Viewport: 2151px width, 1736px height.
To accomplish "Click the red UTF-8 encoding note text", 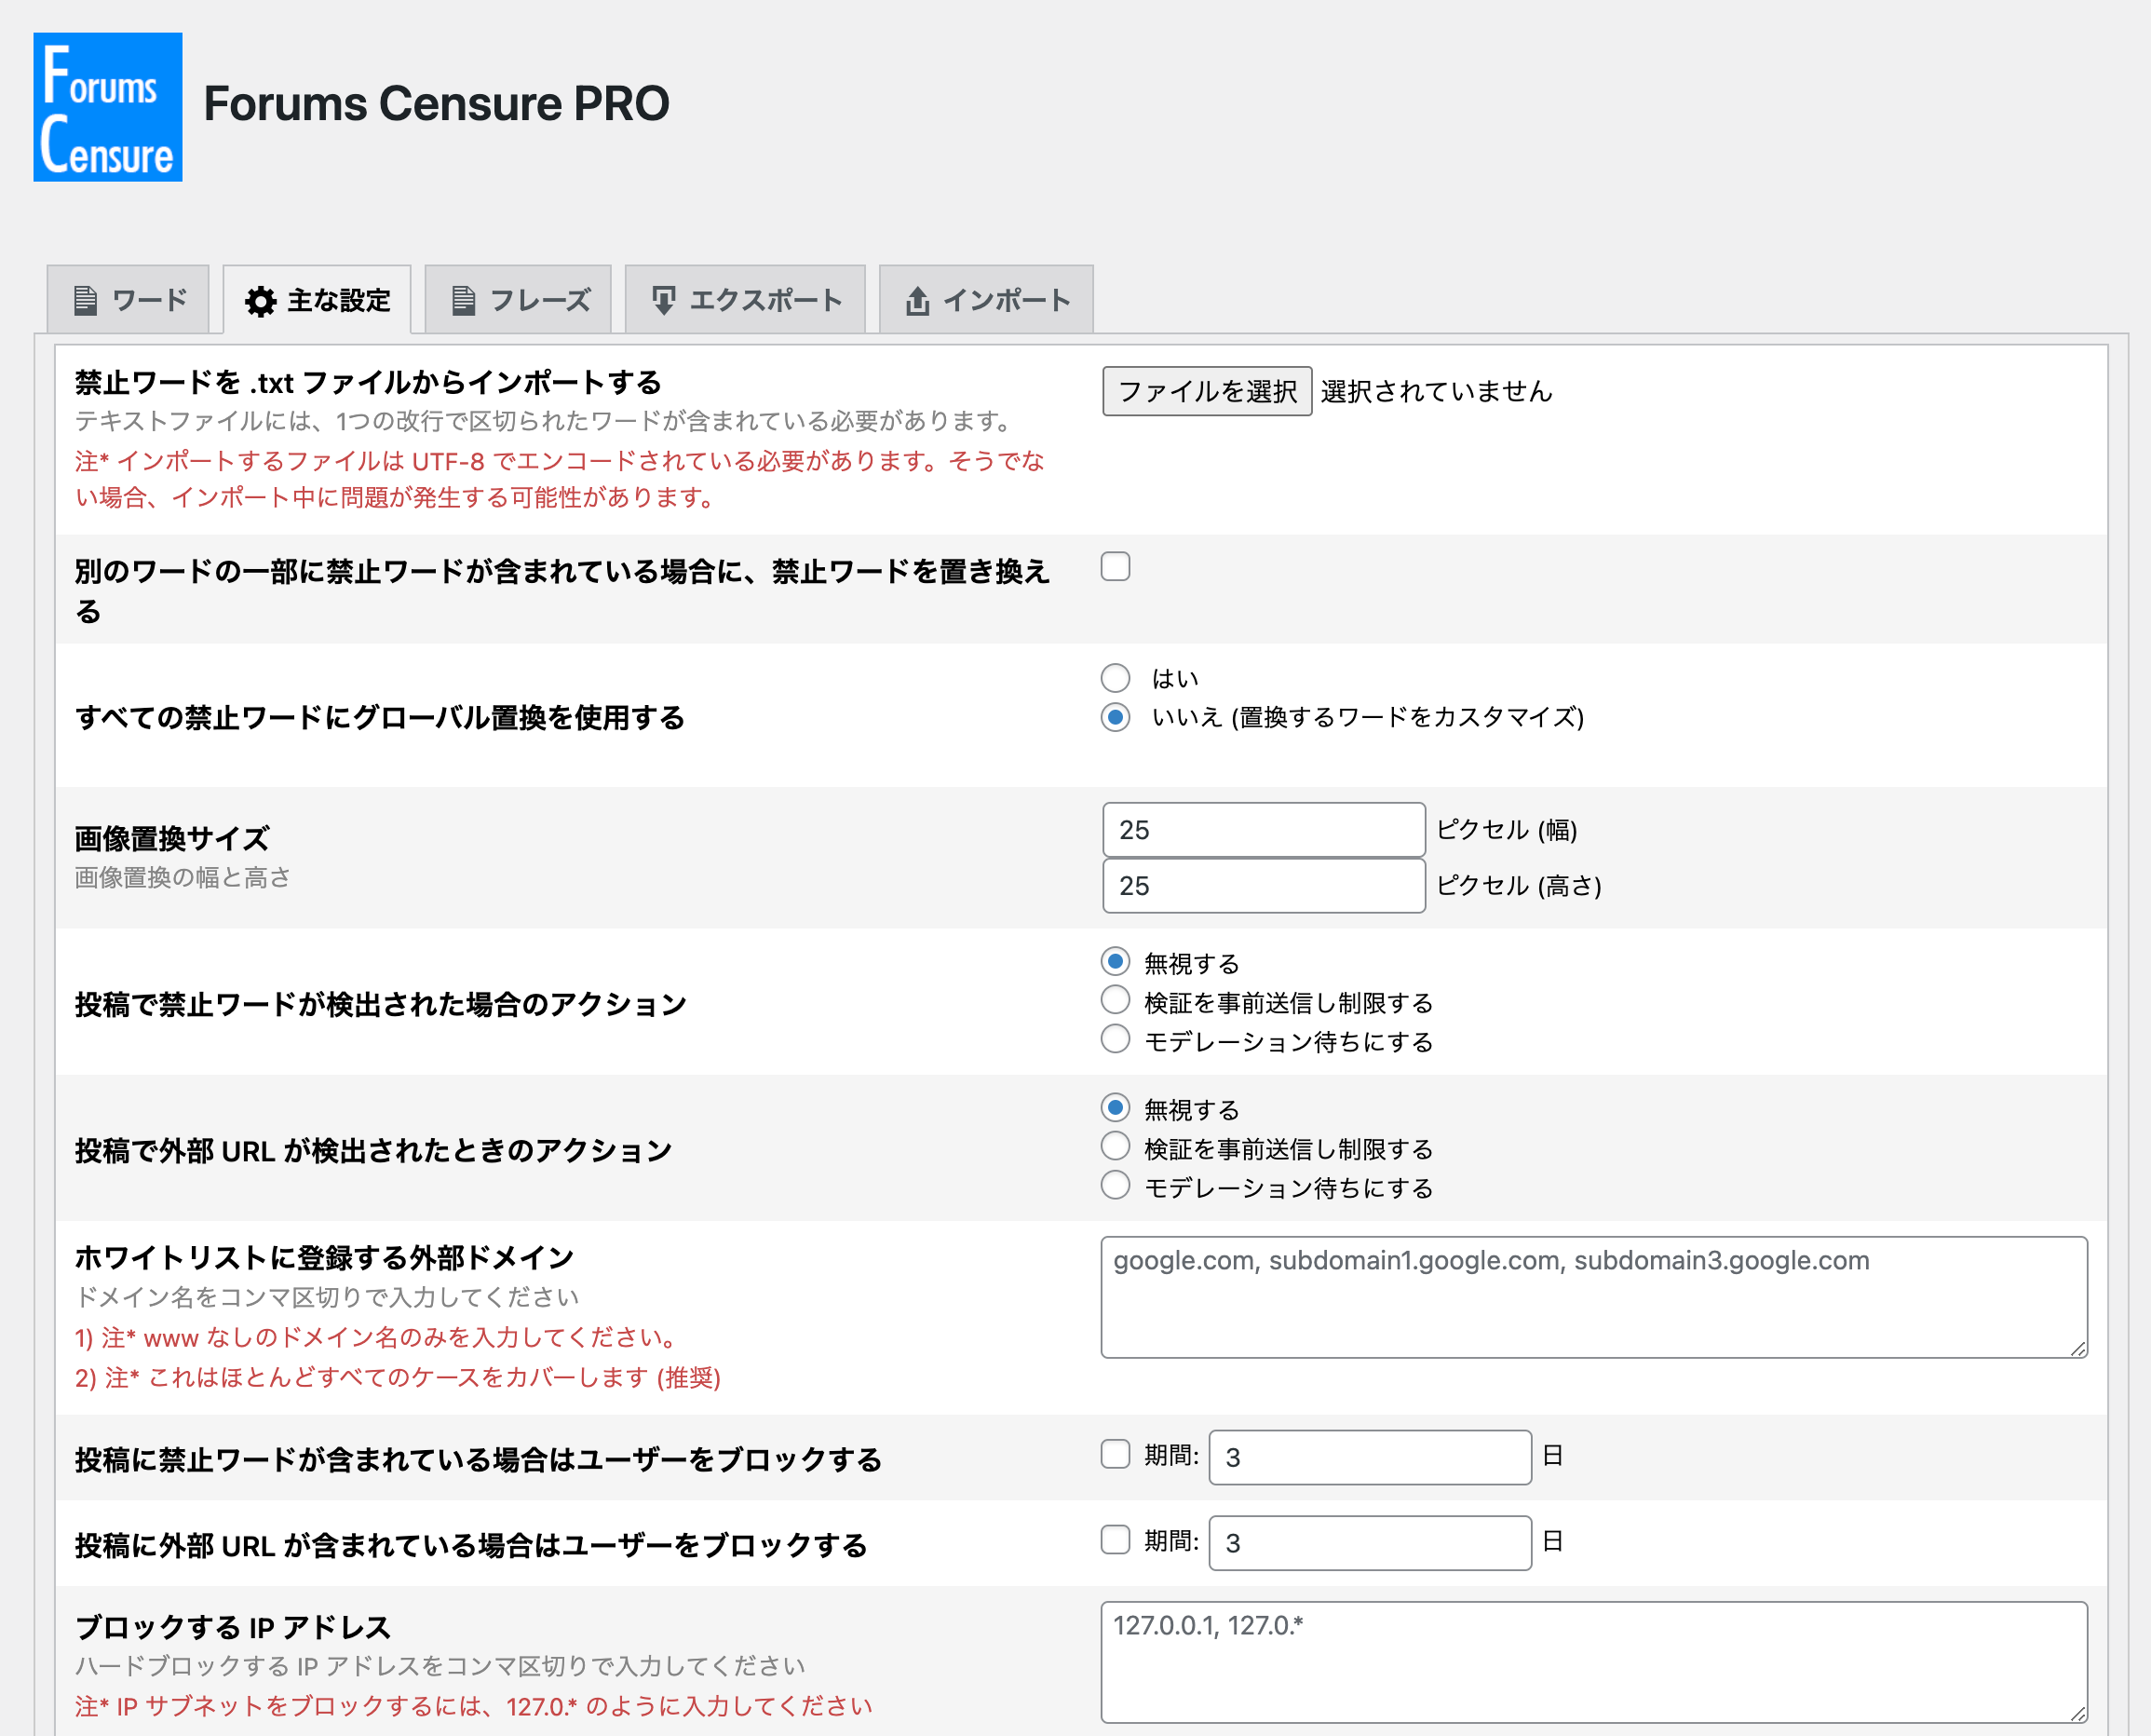I will (560, 479).
